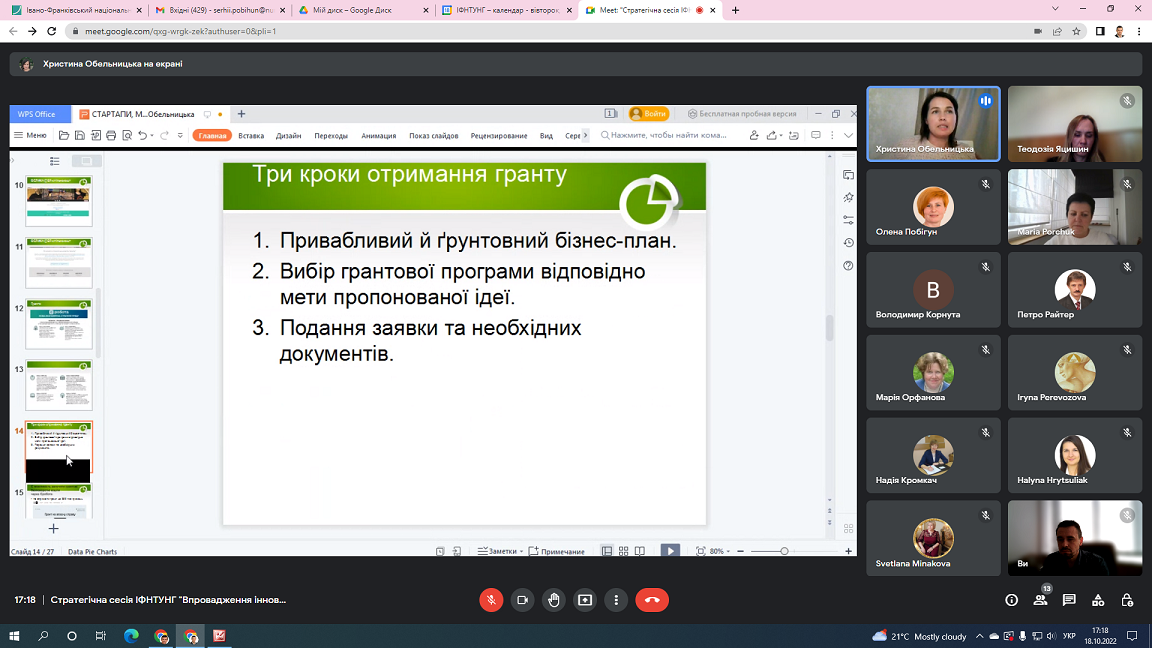Toggle the raise hand button
The width and height of the screenshot is (1152, 648).
click(x=554, y=600)
